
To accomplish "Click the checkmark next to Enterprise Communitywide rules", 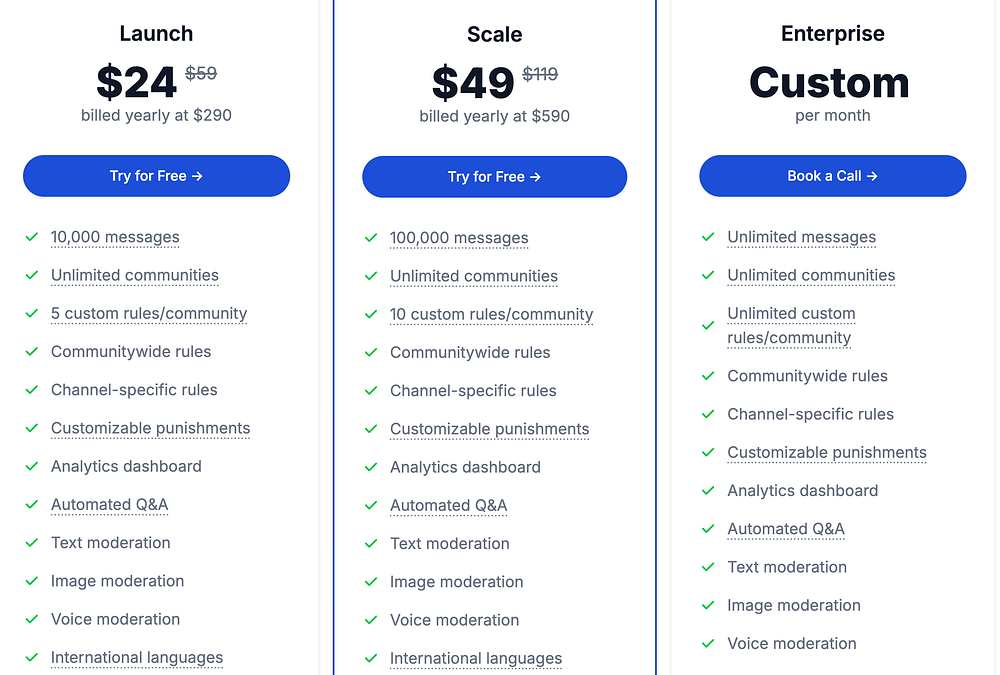I will [708, 376].
